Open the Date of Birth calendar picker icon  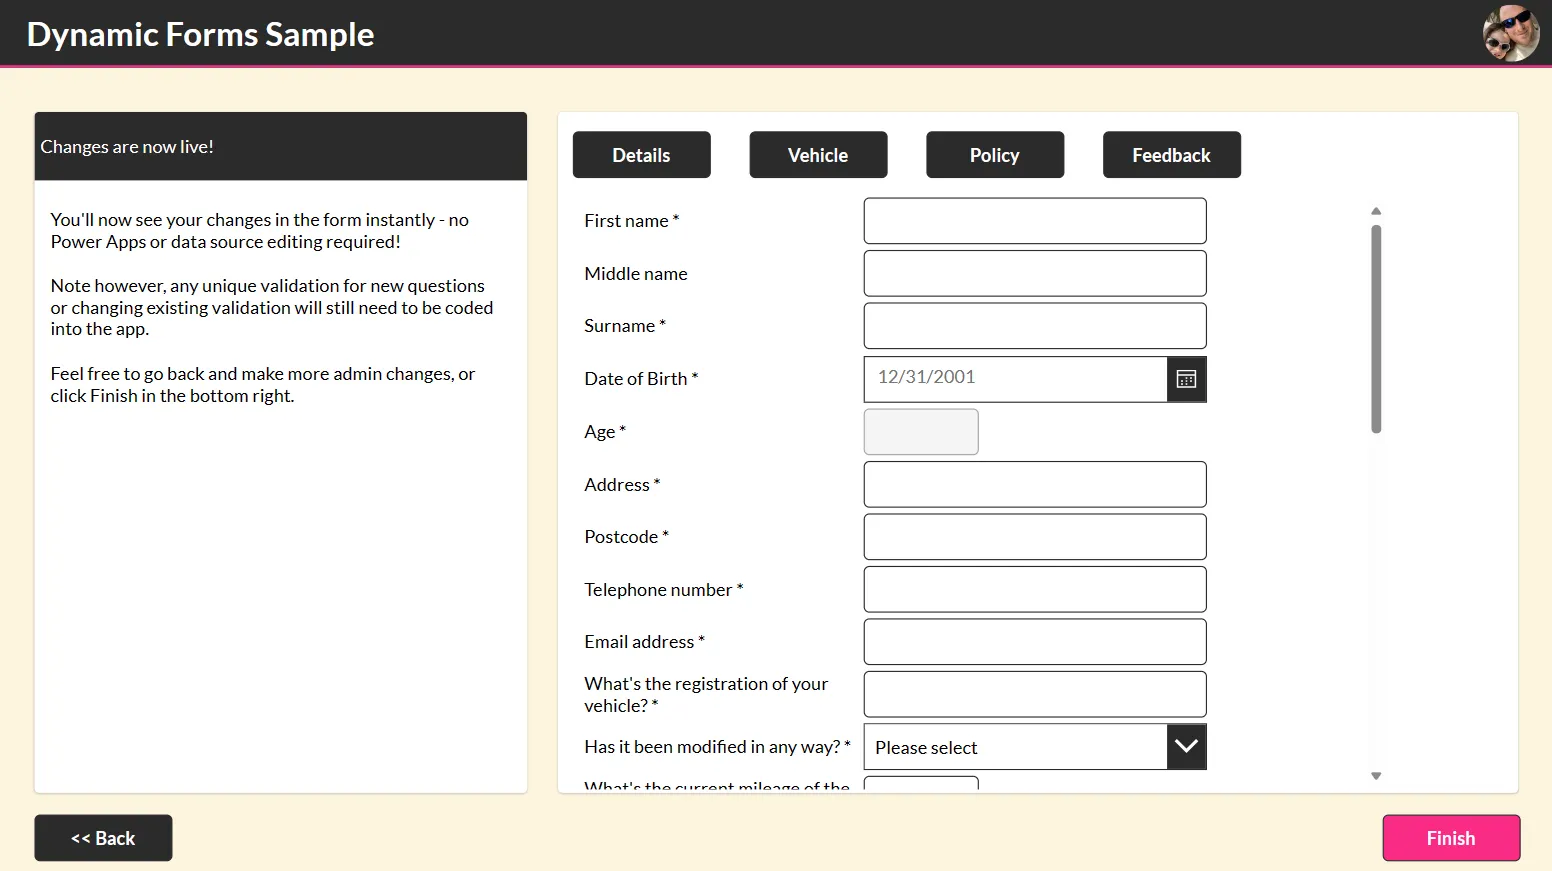pyautogui.click(x=1186, y=379)
